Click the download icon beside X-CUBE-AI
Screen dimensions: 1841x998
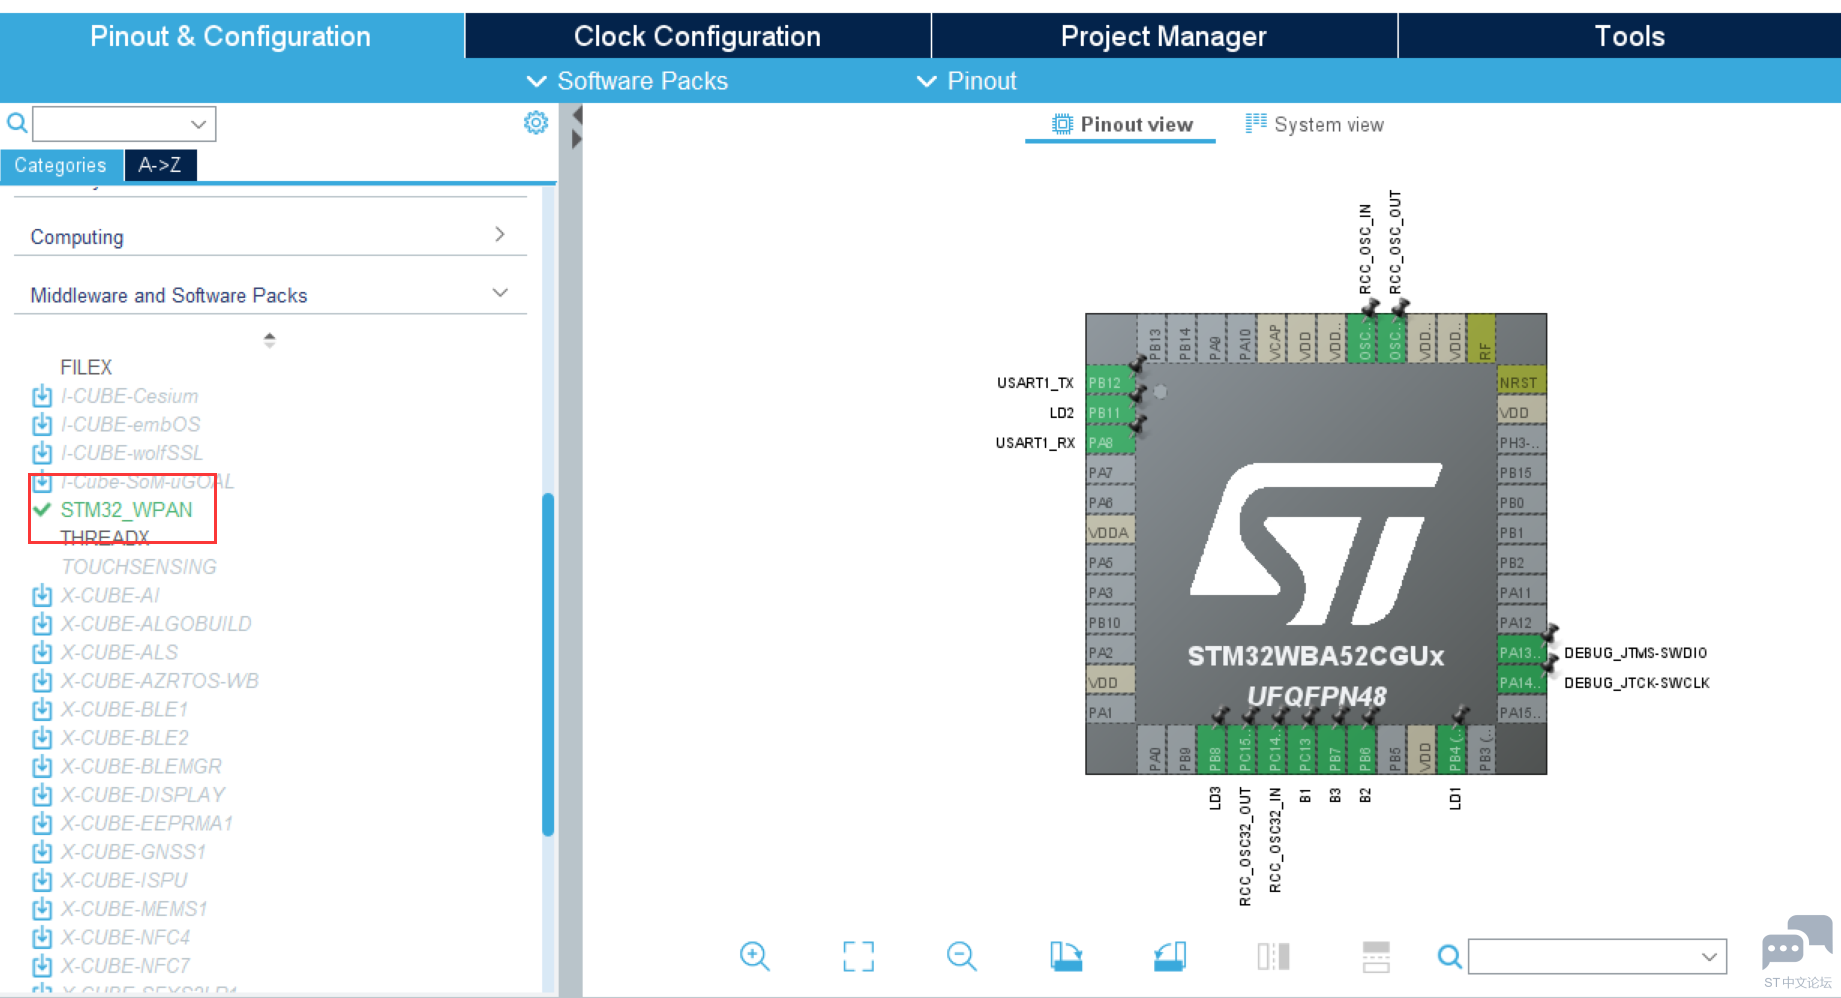click(x=42, y=595)
